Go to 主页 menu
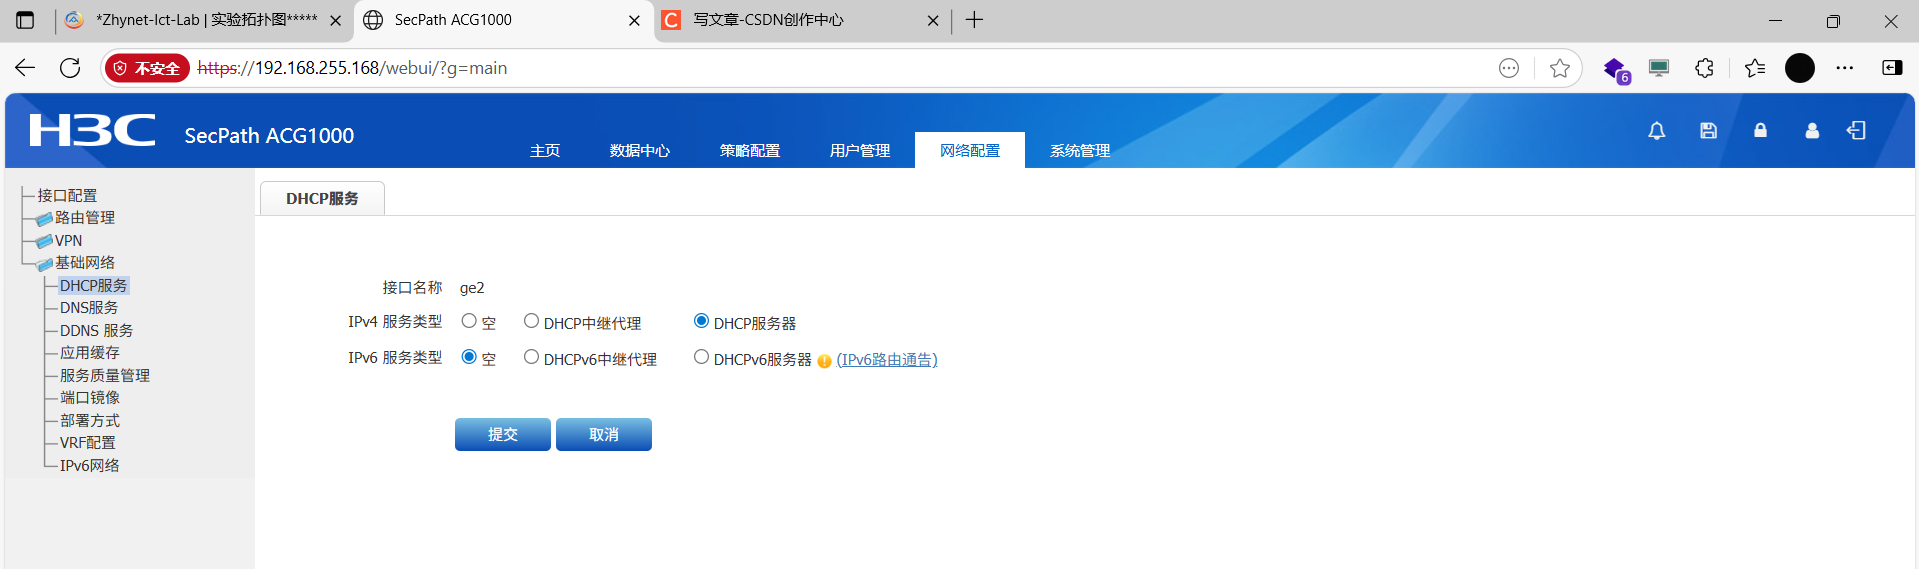The width and height of the screenshot is (1919, 569). pos(545,151)
